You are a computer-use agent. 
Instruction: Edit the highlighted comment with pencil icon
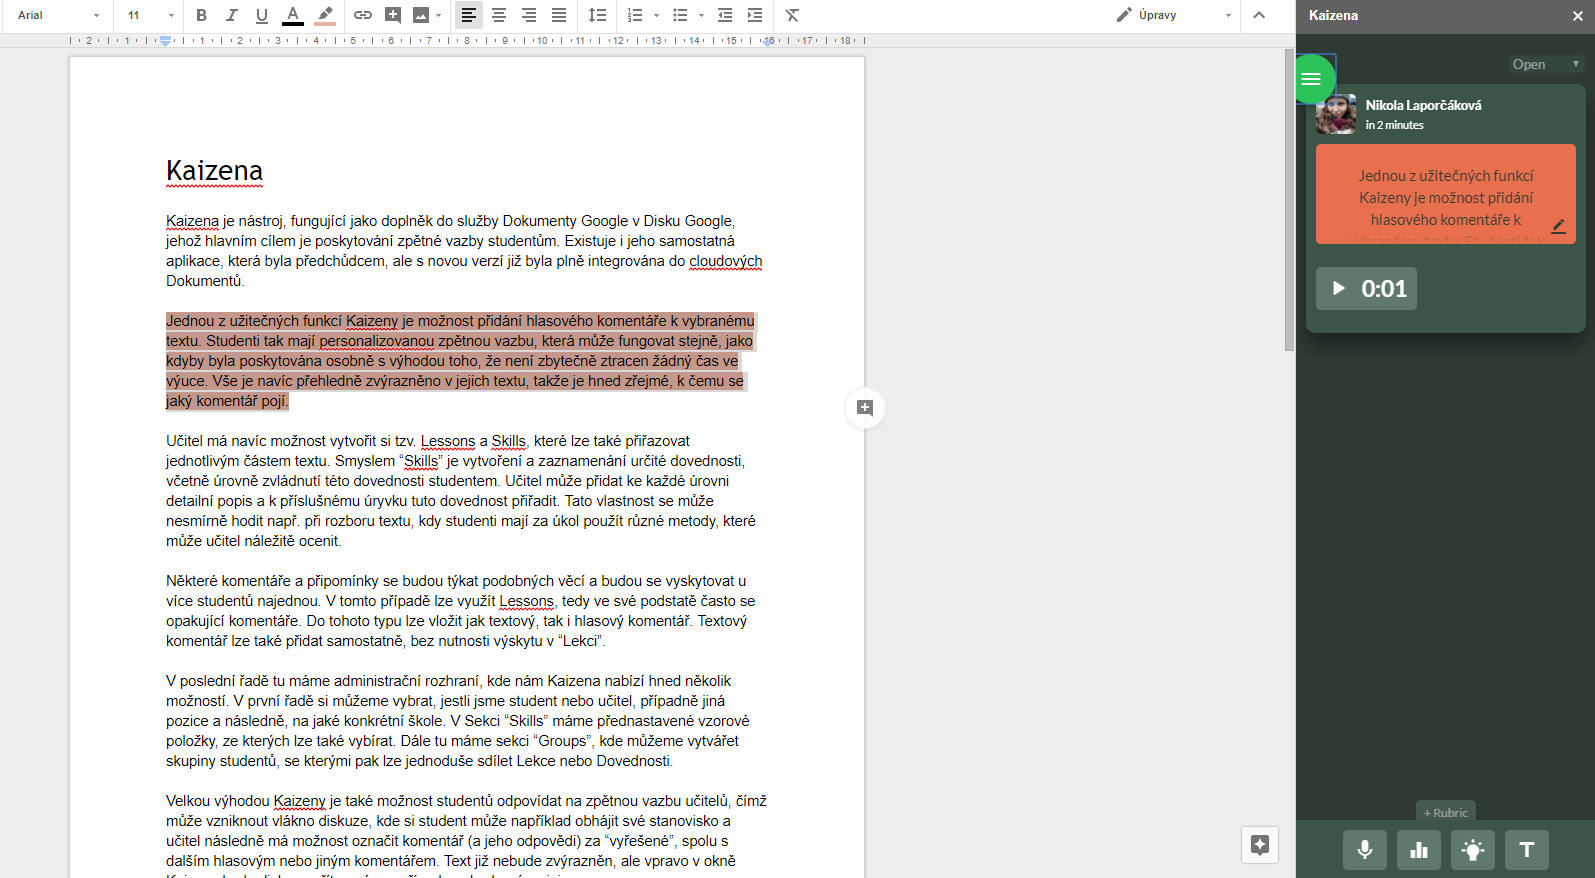point(1558,226)
